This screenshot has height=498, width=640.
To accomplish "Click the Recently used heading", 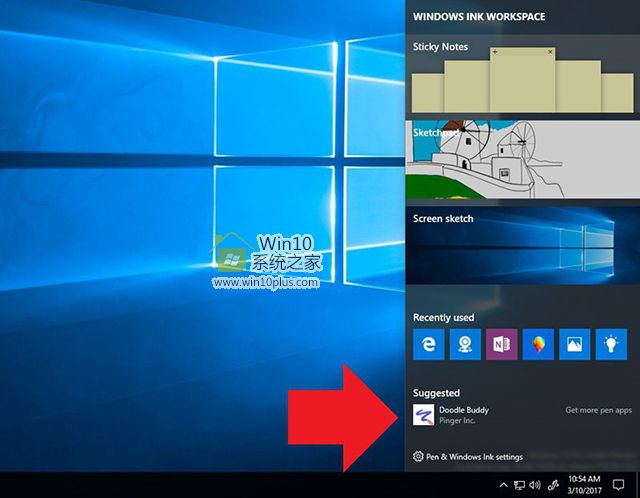I will 443,317.
